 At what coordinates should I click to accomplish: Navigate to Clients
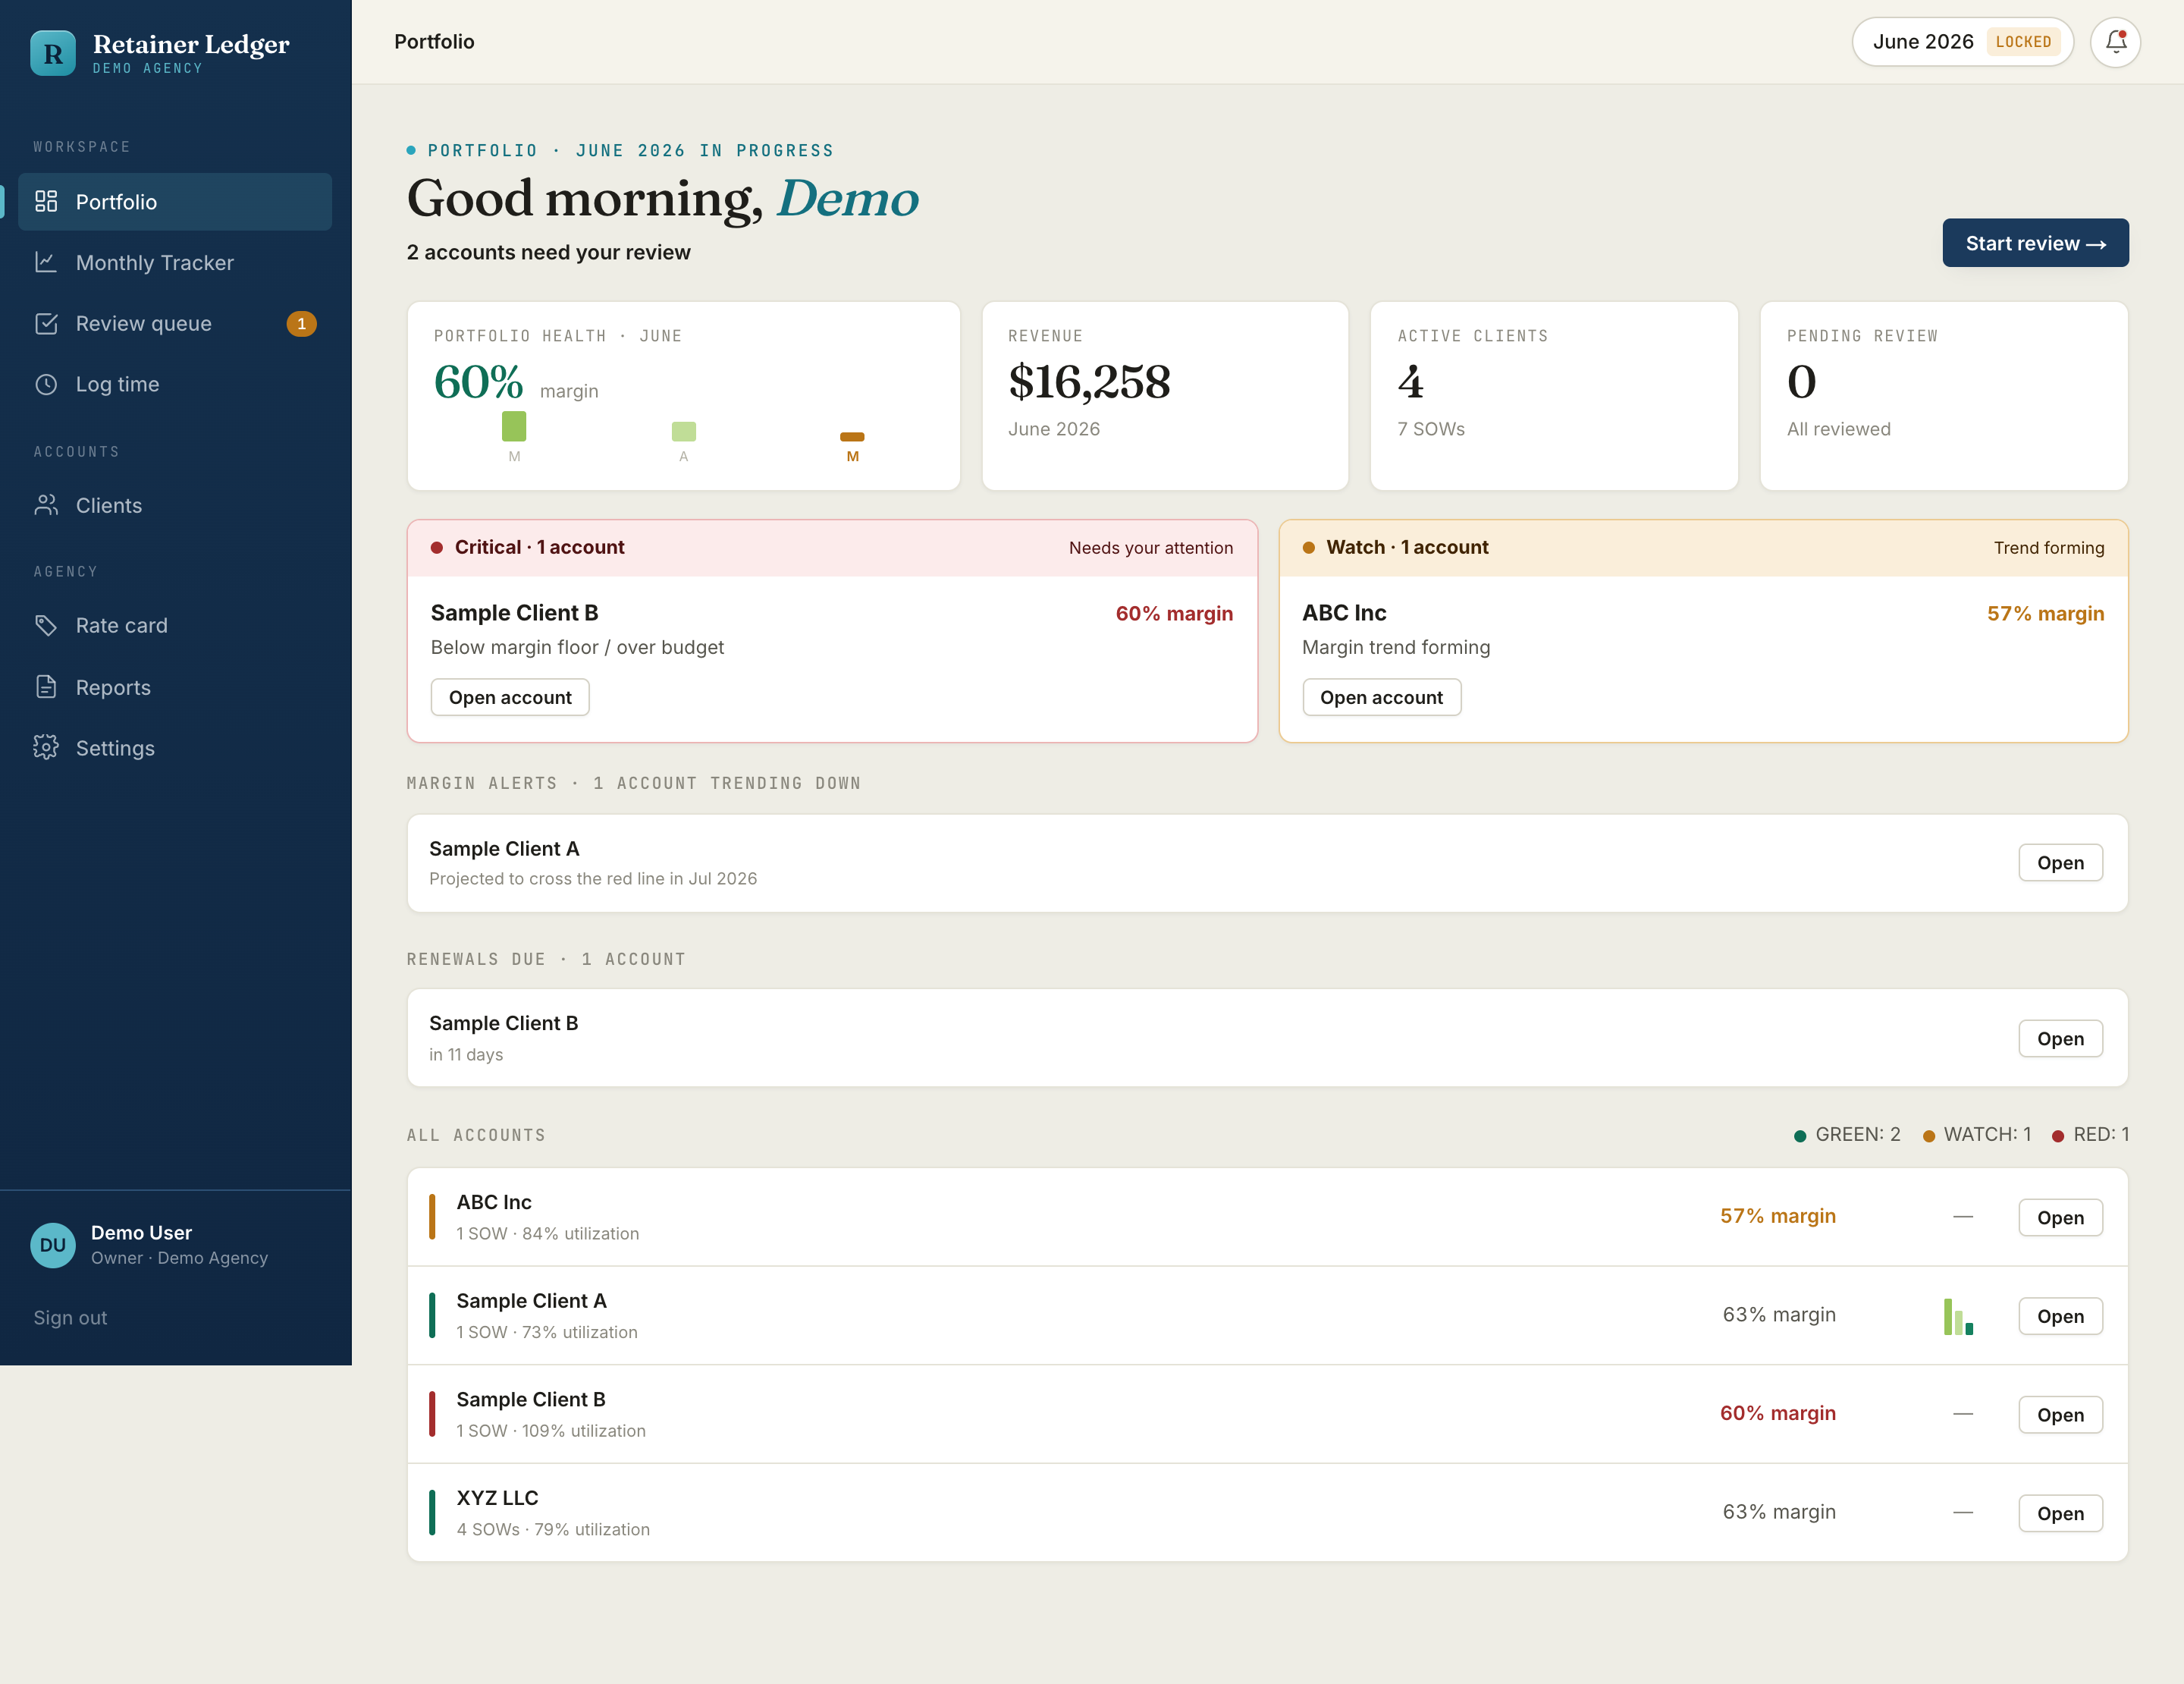pyautogui.click(x=175, y=506)
